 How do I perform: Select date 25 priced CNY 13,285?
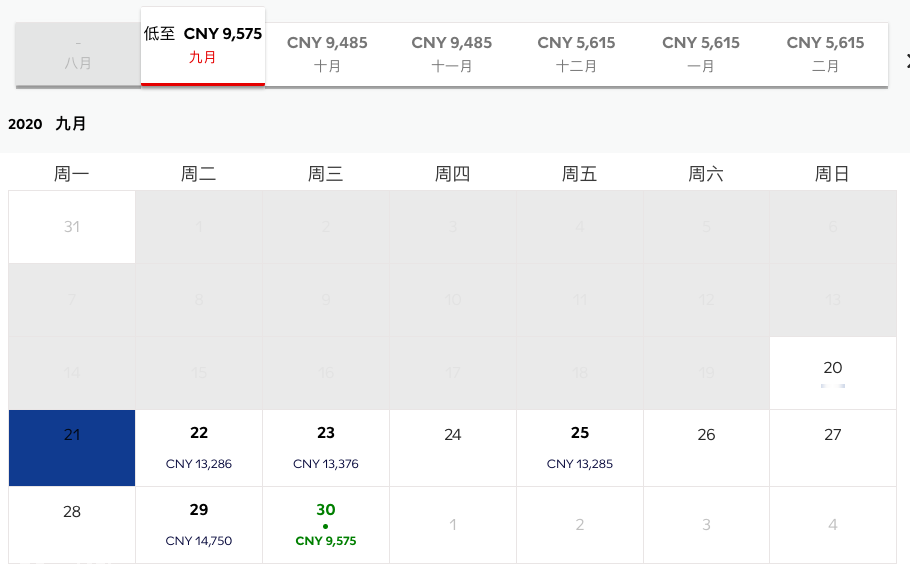pos(580,448)
